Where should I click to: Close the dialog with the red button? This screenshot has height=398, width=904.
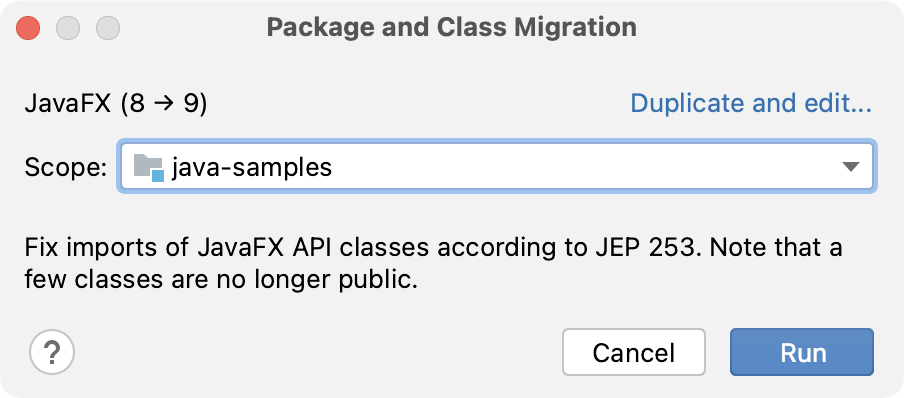28,28
